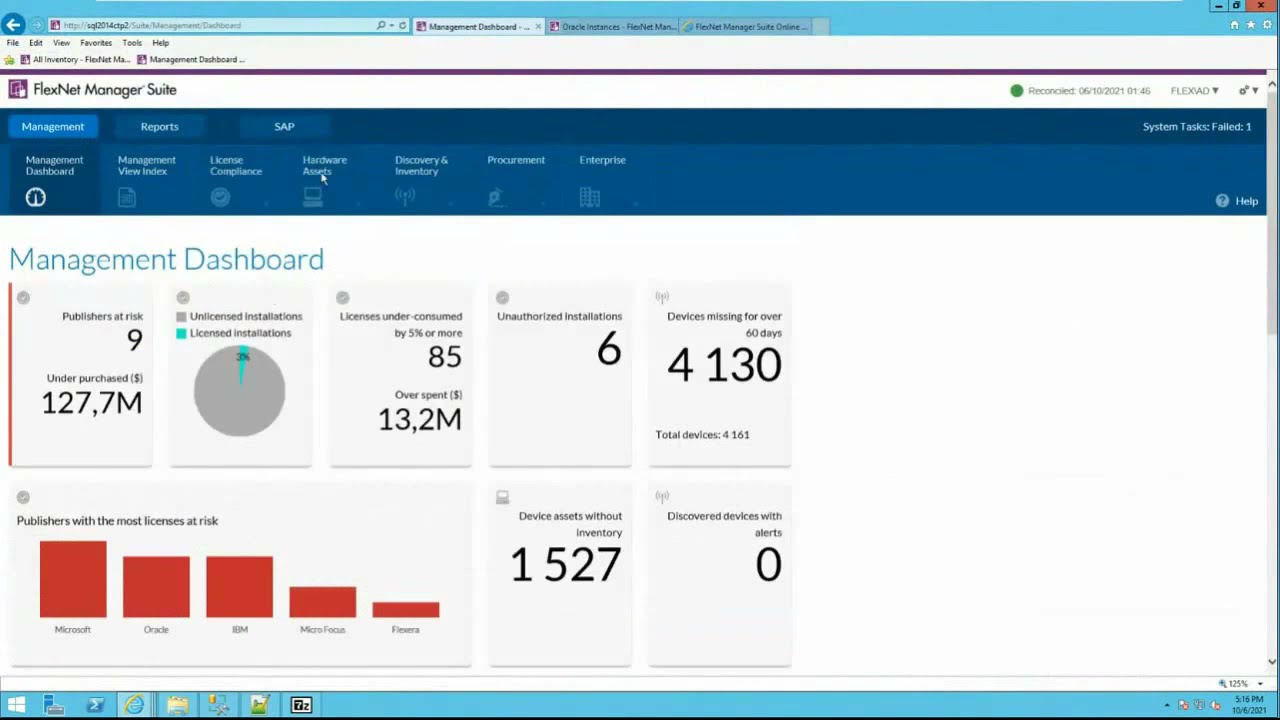The height and width of the screenshot is (720, 1280).
Task: Open the License Compliance checkmark icon
Action: (220, 198)
